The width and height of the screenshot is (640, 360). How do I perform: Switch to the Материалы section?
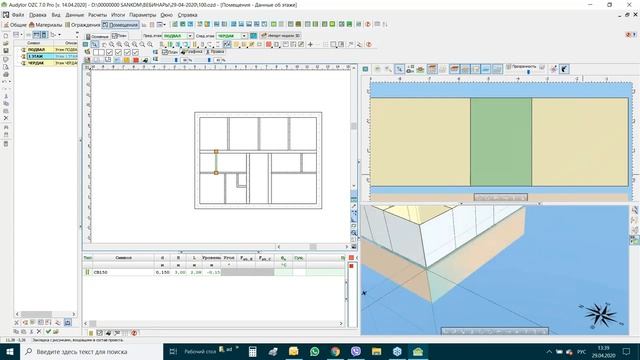tap(45, 24)
